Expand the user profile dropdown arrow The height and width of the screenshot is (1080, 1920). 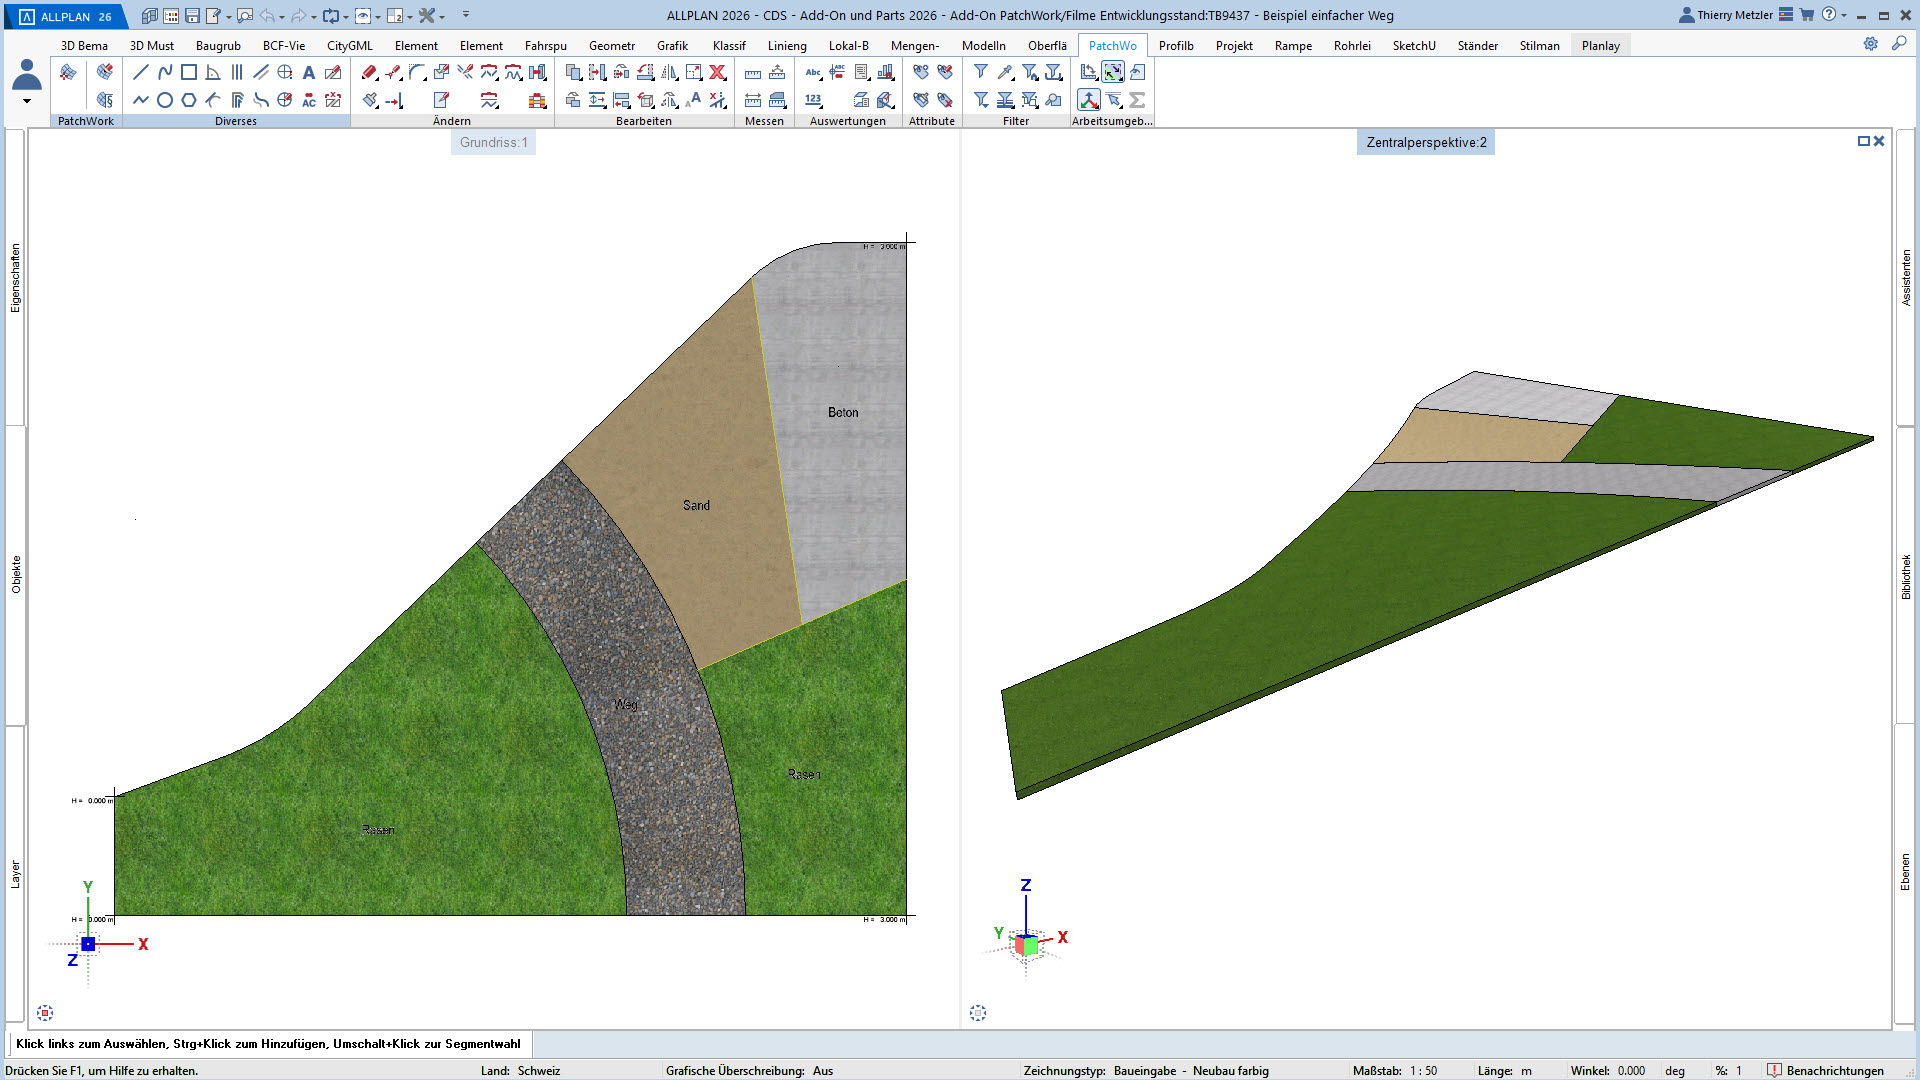point(27,101)
